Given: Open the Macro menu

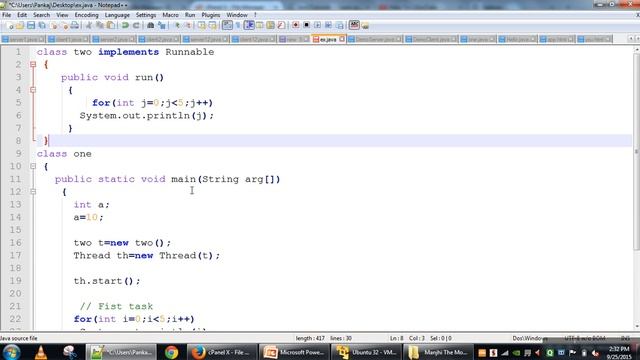Looking at the screenshot, I should click(x=170, y=15).
